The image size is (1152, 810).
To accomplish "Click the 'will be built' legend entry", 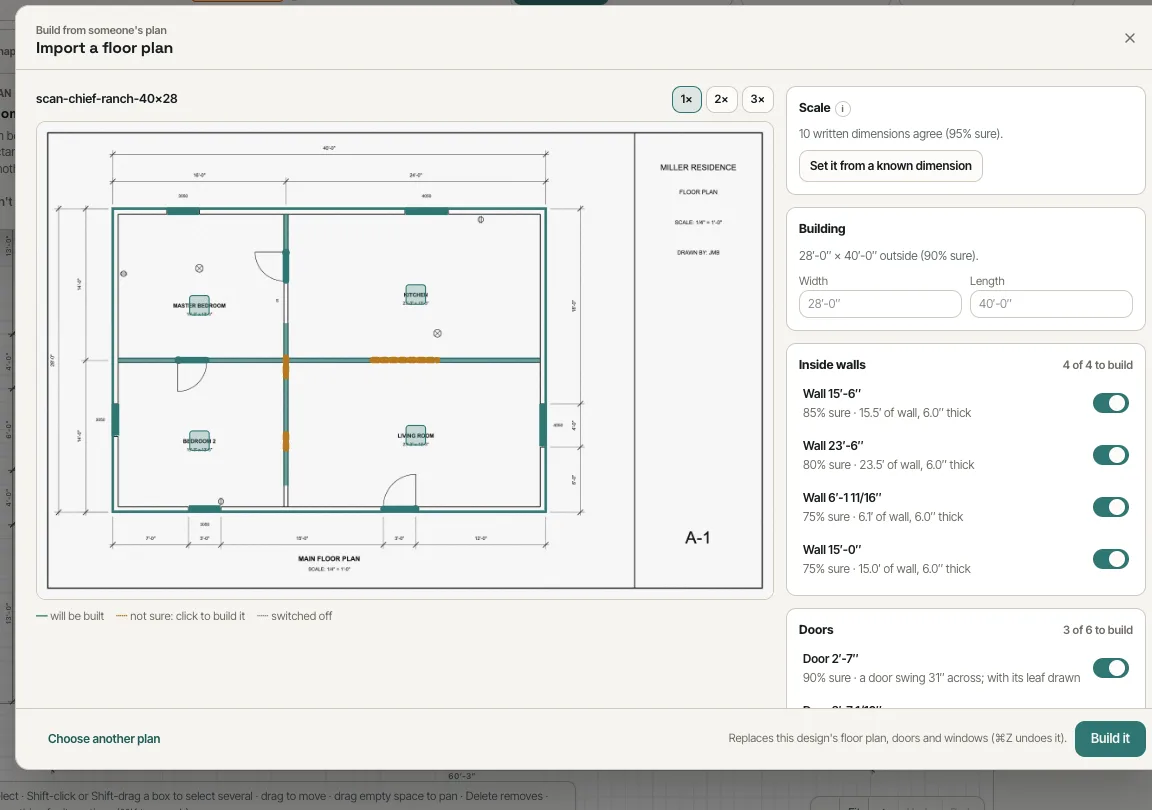I will click(x=70, y=616).
